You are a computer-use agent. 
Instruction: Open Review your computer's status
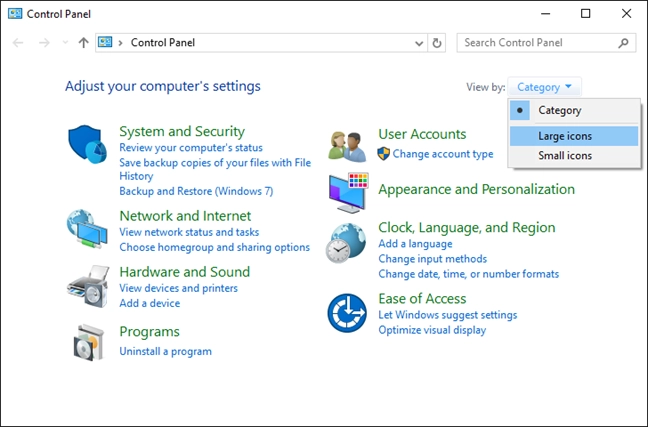(x=191, y=148)
